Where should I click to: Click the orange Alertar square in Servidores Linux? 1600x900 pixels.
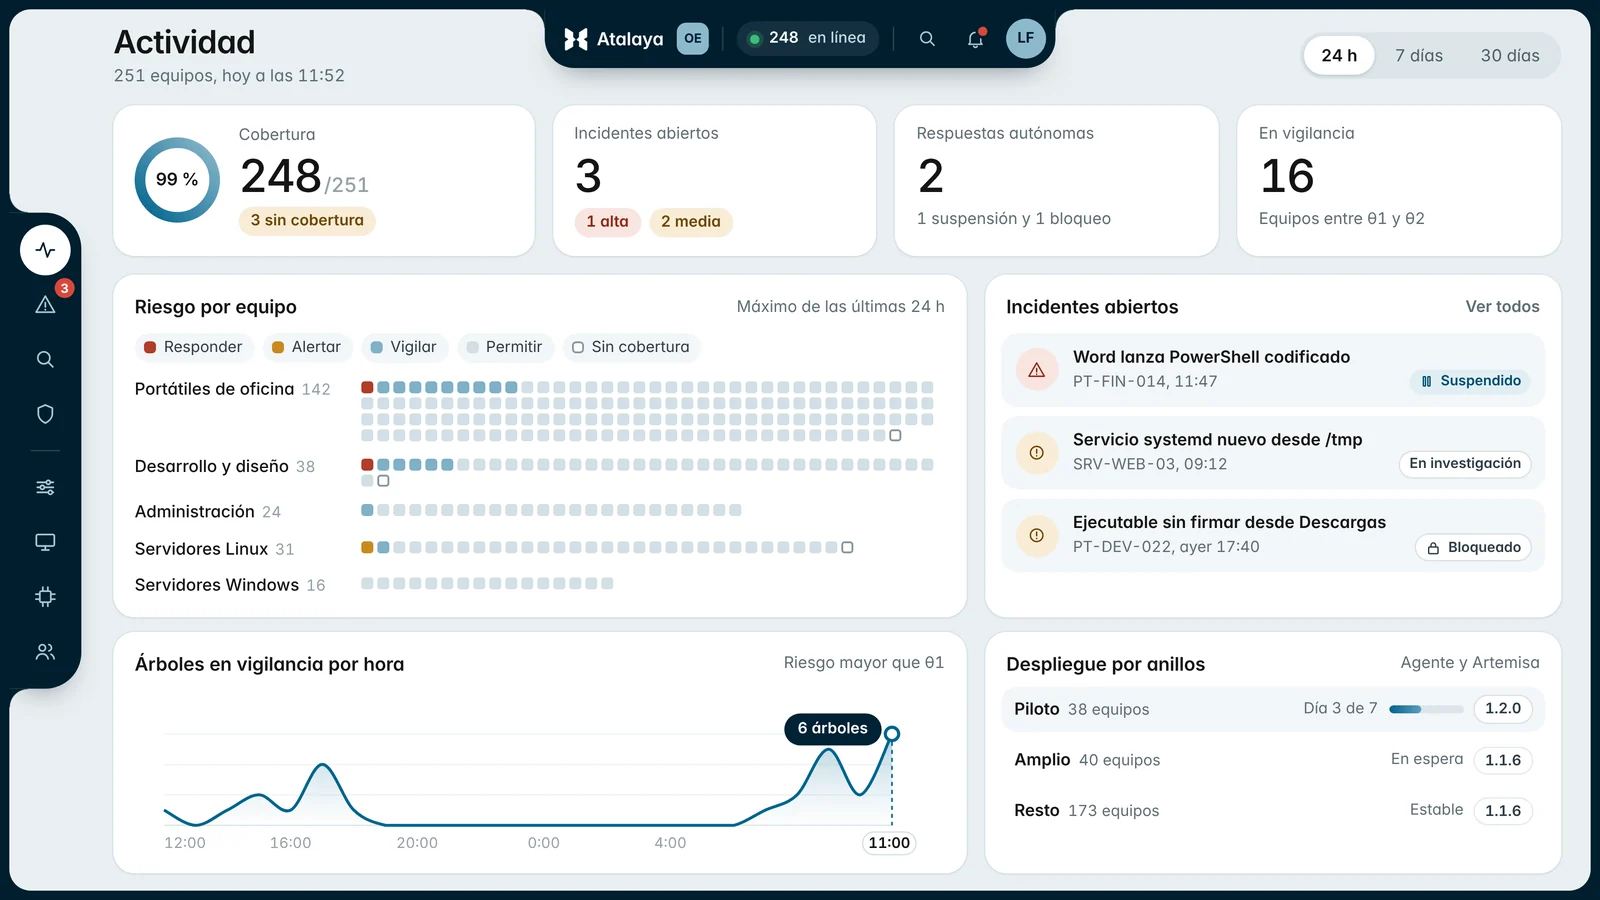tap(367, 547)
